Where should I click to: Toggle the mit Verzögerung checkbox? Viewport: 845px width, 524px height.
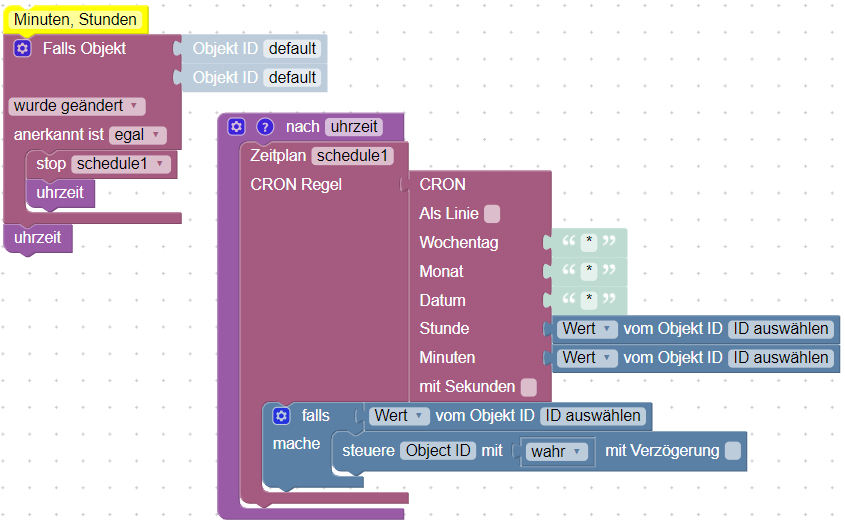[x=733, y=450]
